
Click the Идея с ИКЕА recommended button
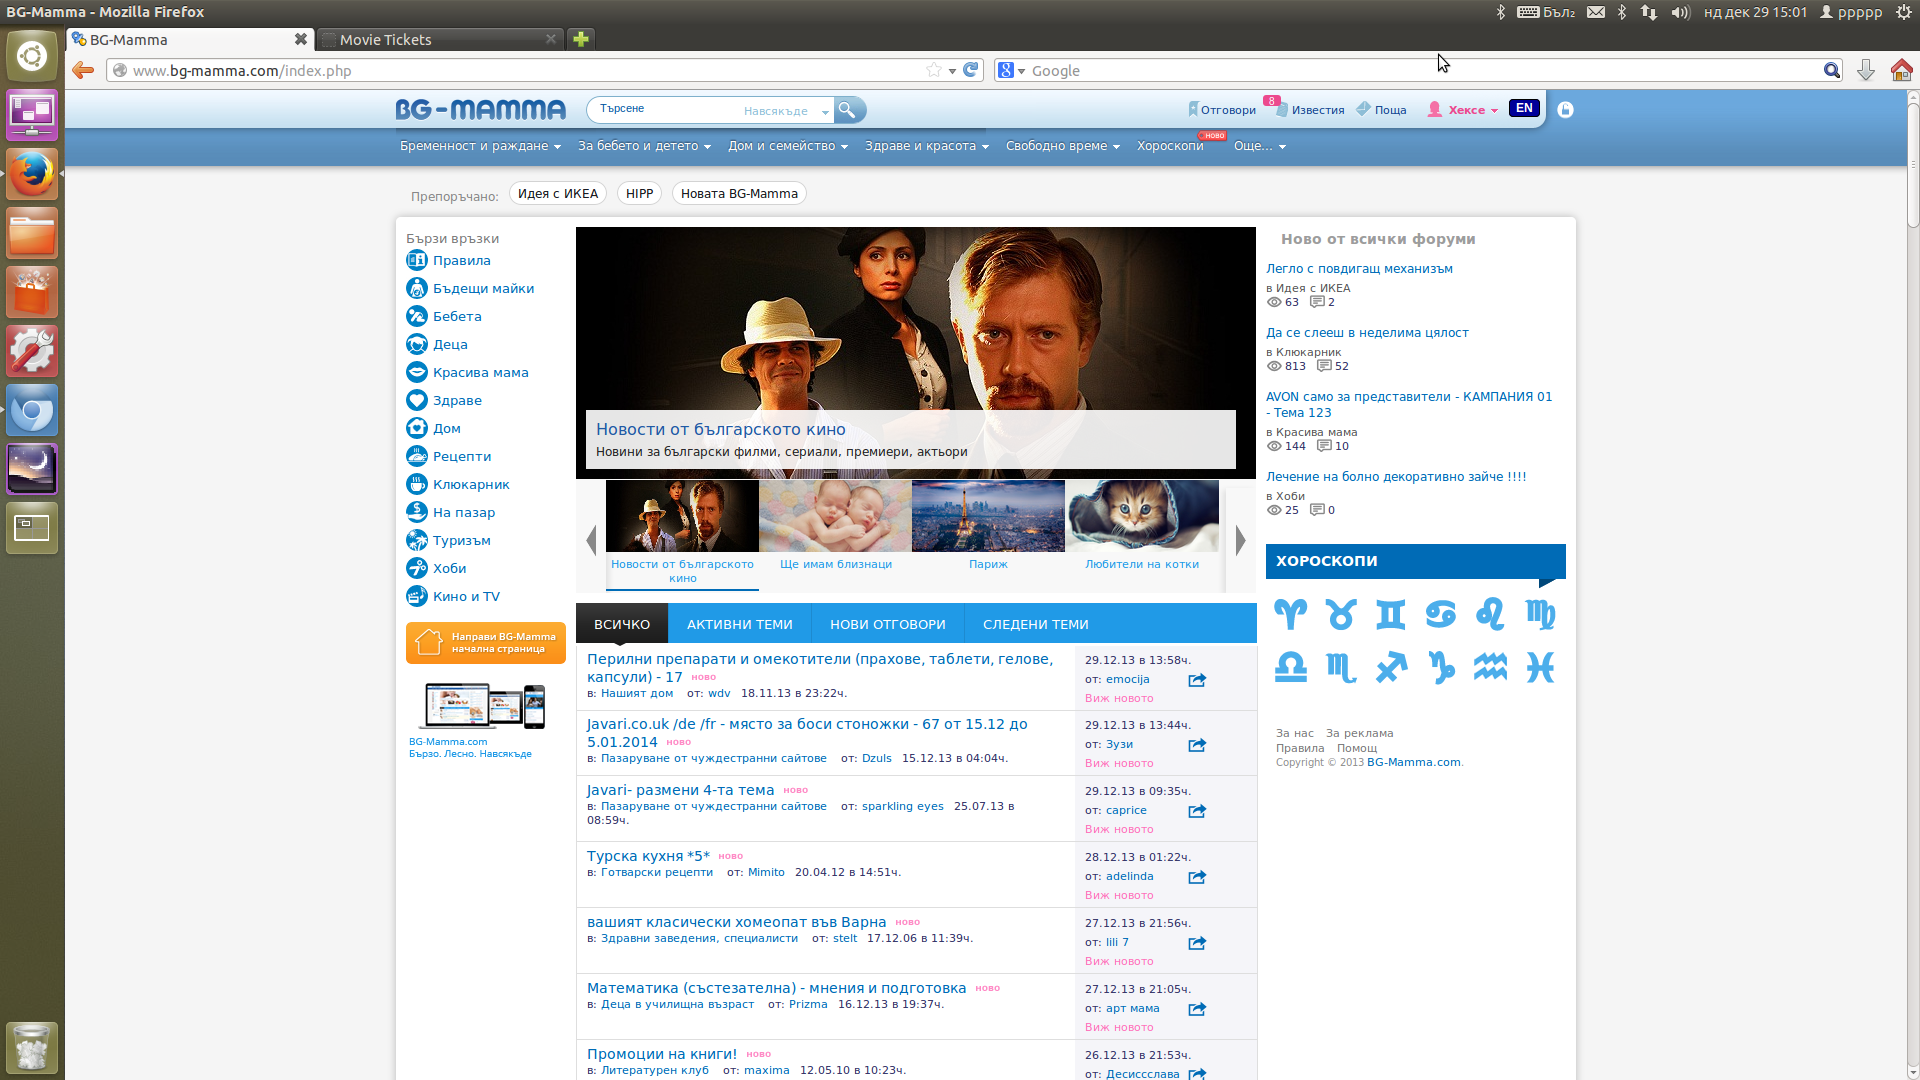tap(558, 194)
